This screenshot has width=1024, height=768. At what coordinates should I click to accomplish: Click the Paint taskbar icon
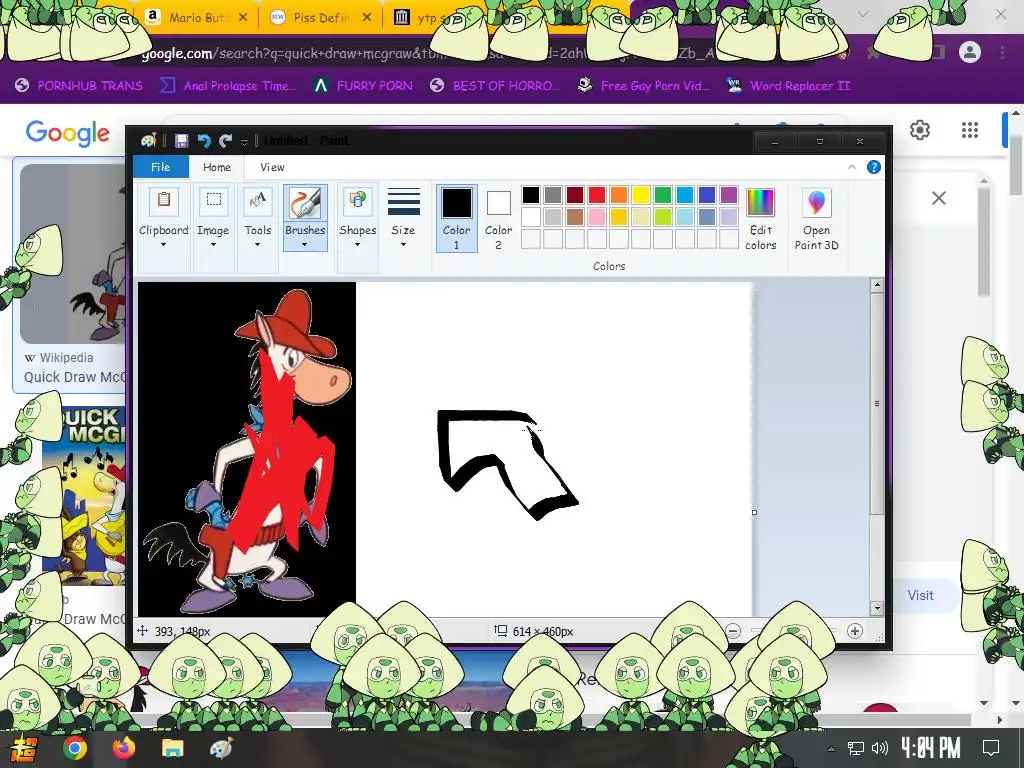(221, 748)
